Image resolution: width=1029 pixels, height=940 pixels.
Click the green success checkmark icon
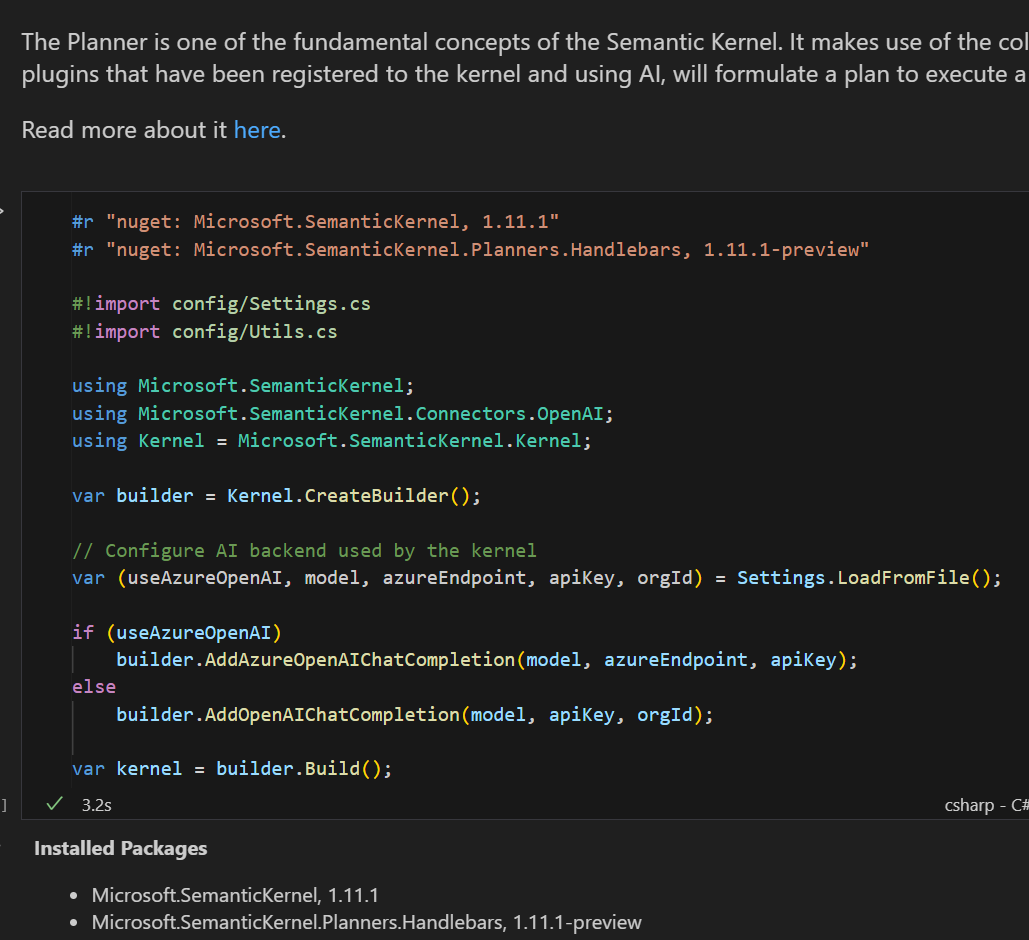tap(54, 803)
